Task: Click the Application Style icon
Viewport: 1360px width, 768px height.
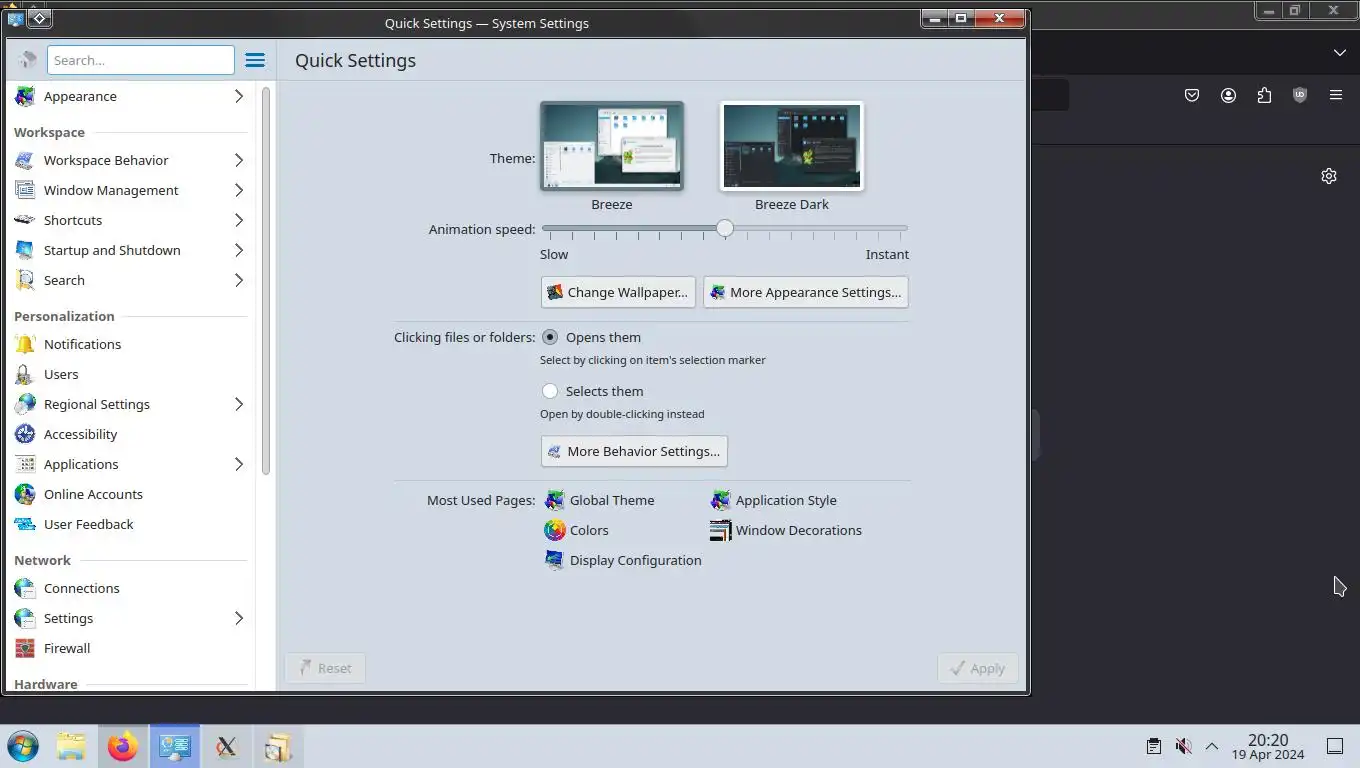Action: tap(720, 500)
